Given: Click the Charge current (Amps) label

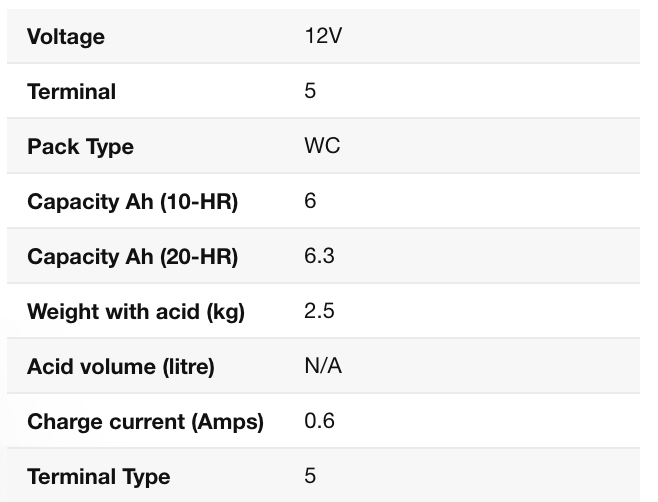Looking at the screenshot, I should (145, 422).
